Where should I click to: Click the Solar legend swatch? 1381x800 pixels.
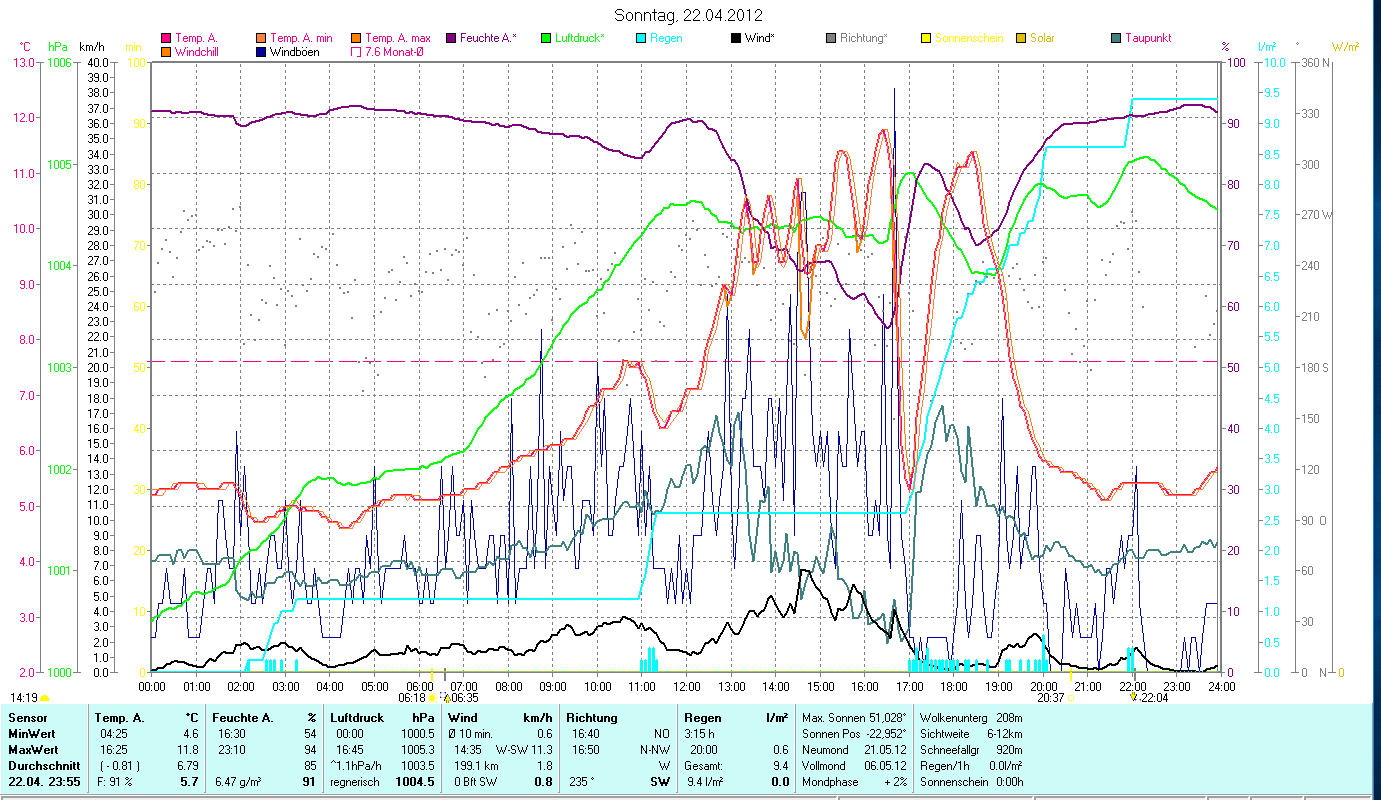tap(1021, 38)
